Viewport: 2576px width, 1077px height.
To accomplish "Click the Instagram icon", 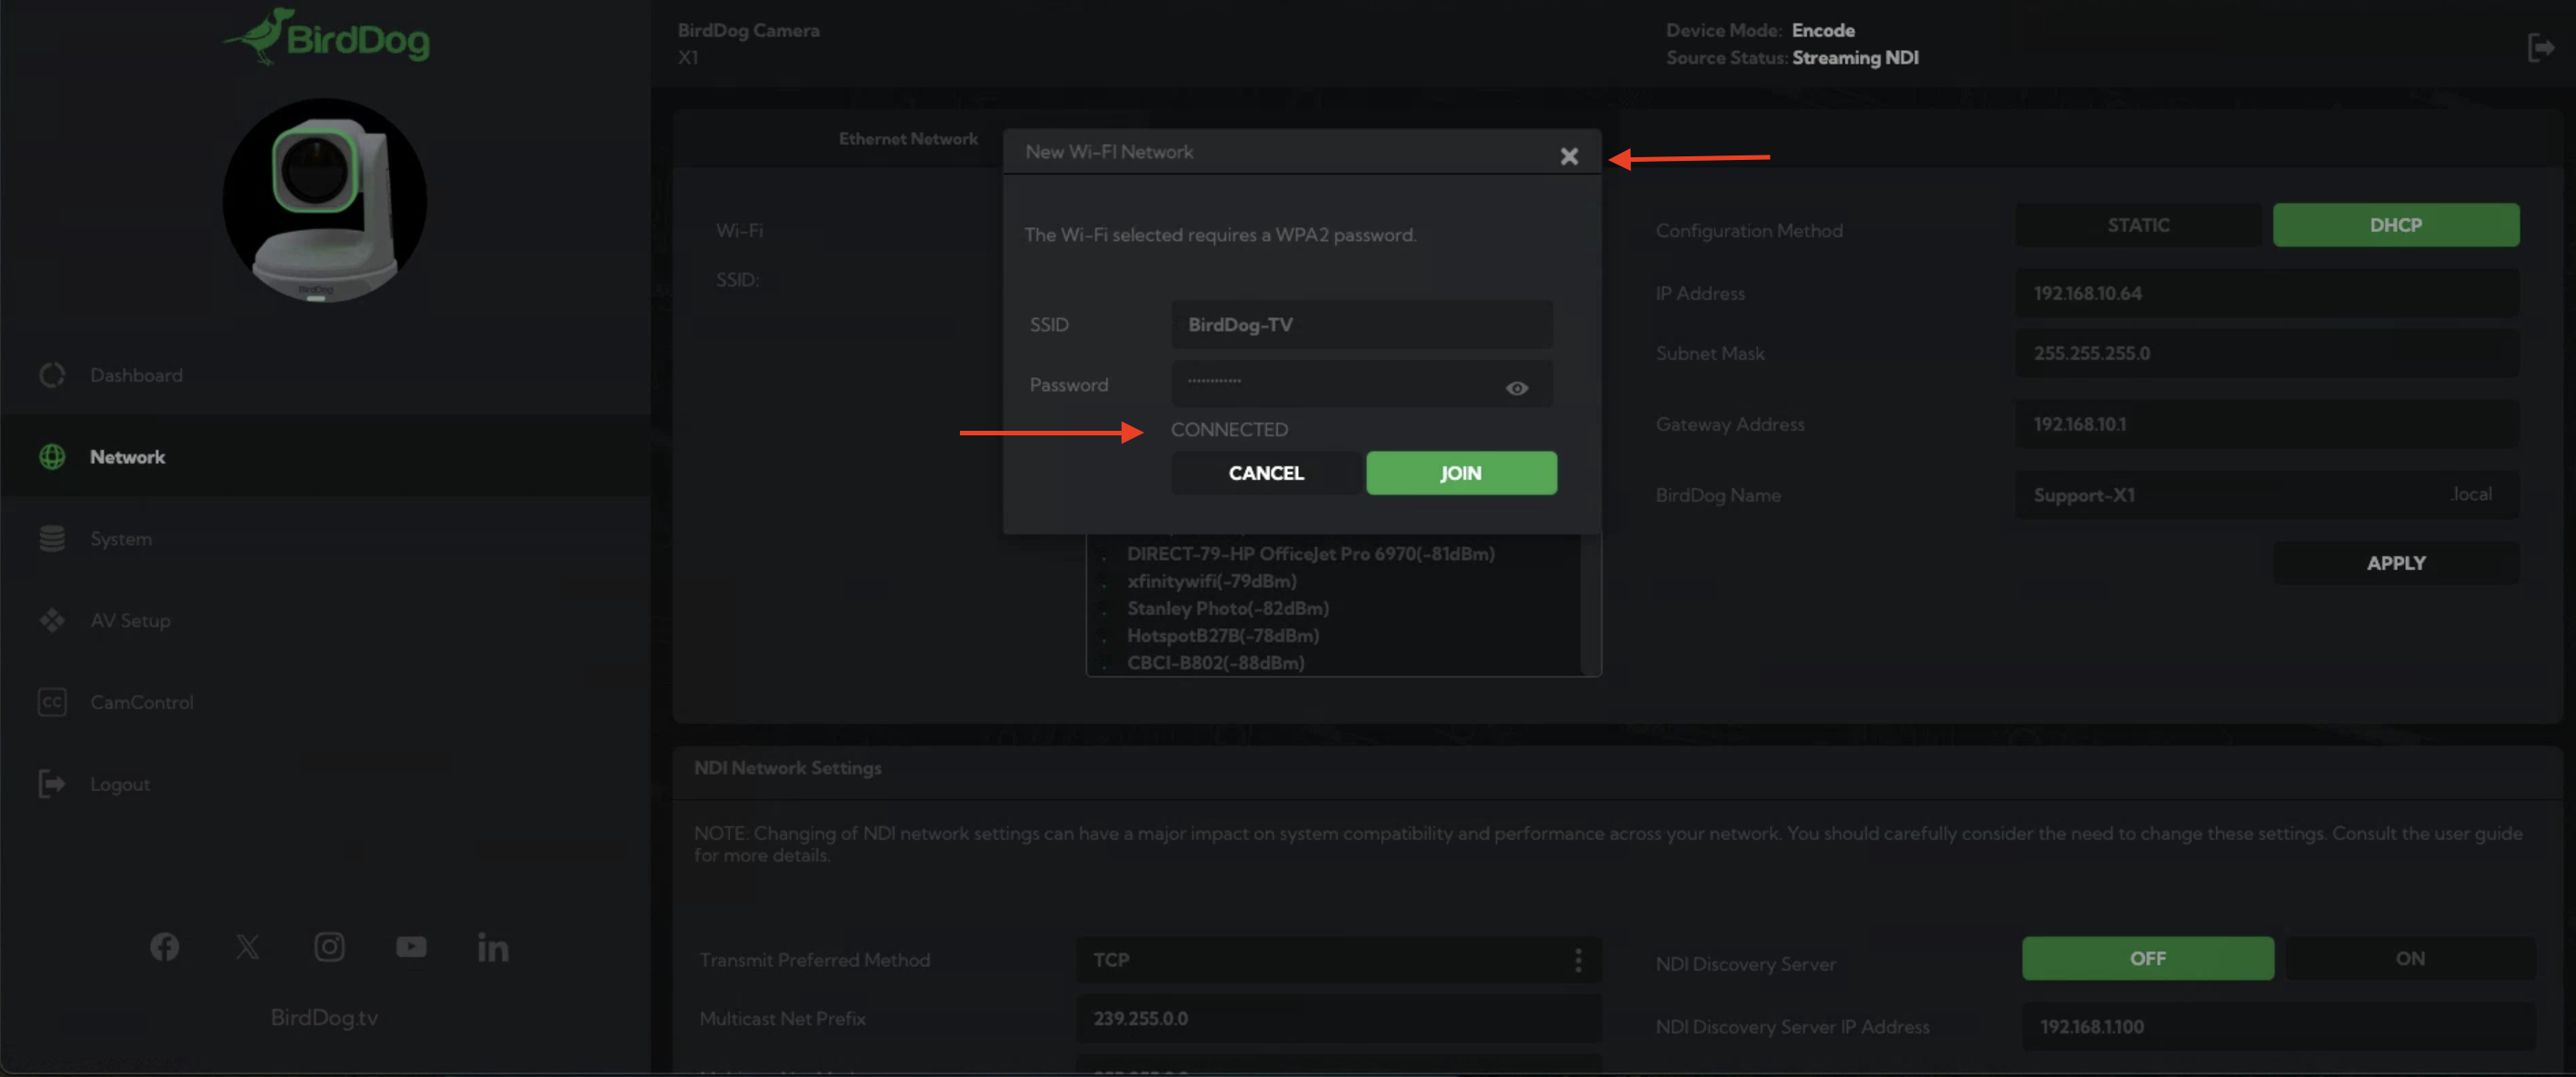I will pyautogui.click(x=329, y=946).
